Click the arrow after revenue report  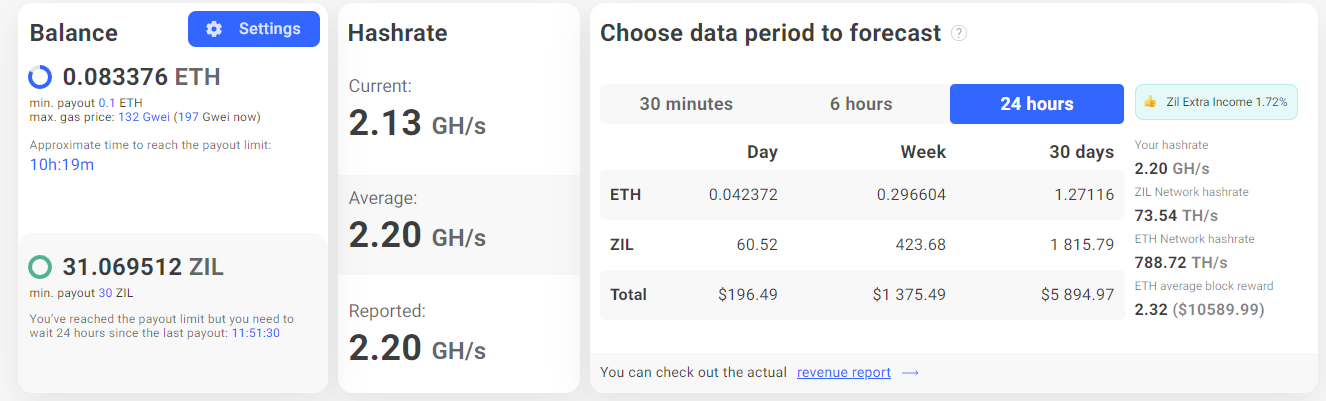tap(910, 373)
